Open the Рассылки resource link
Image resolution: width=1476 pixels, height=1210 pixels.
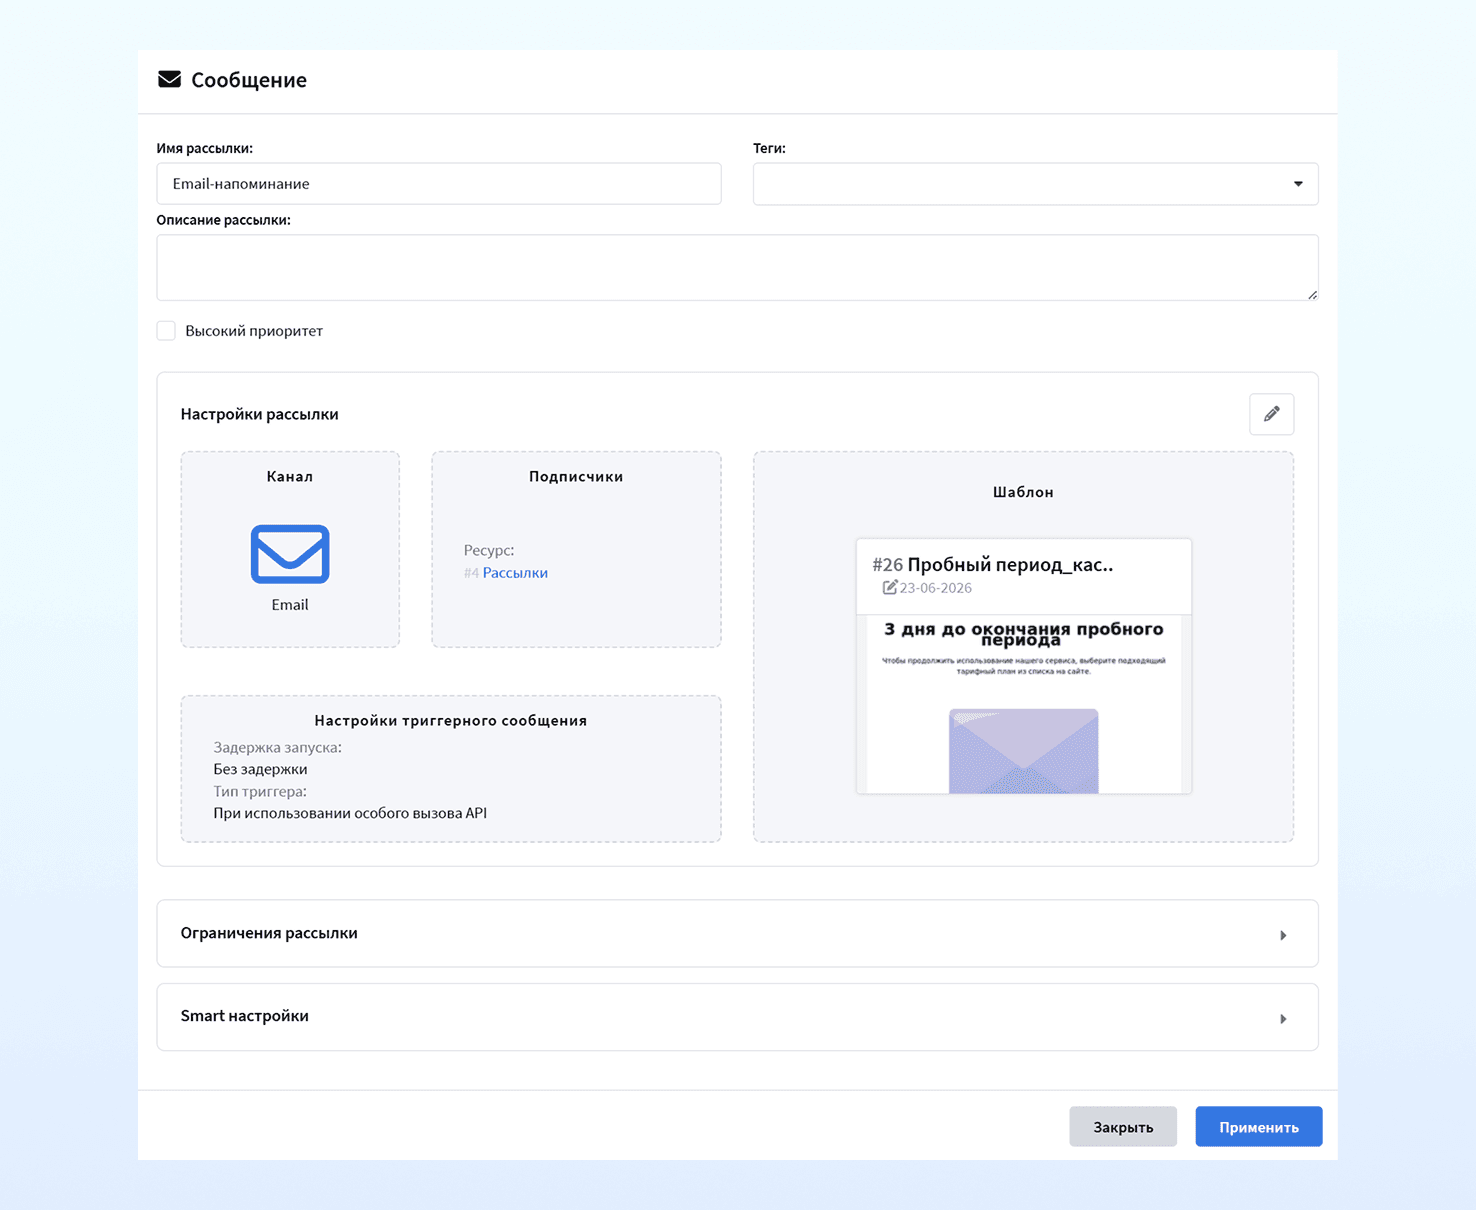pos(515,573)
